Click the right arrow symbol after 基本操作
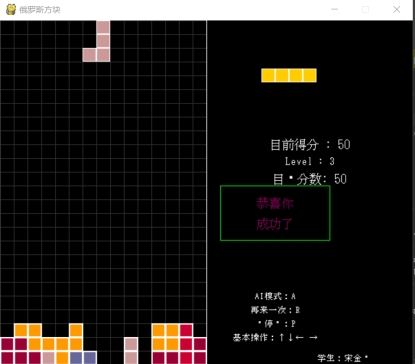The width and height of the screenshot is (415, 364). click(313, 338)
